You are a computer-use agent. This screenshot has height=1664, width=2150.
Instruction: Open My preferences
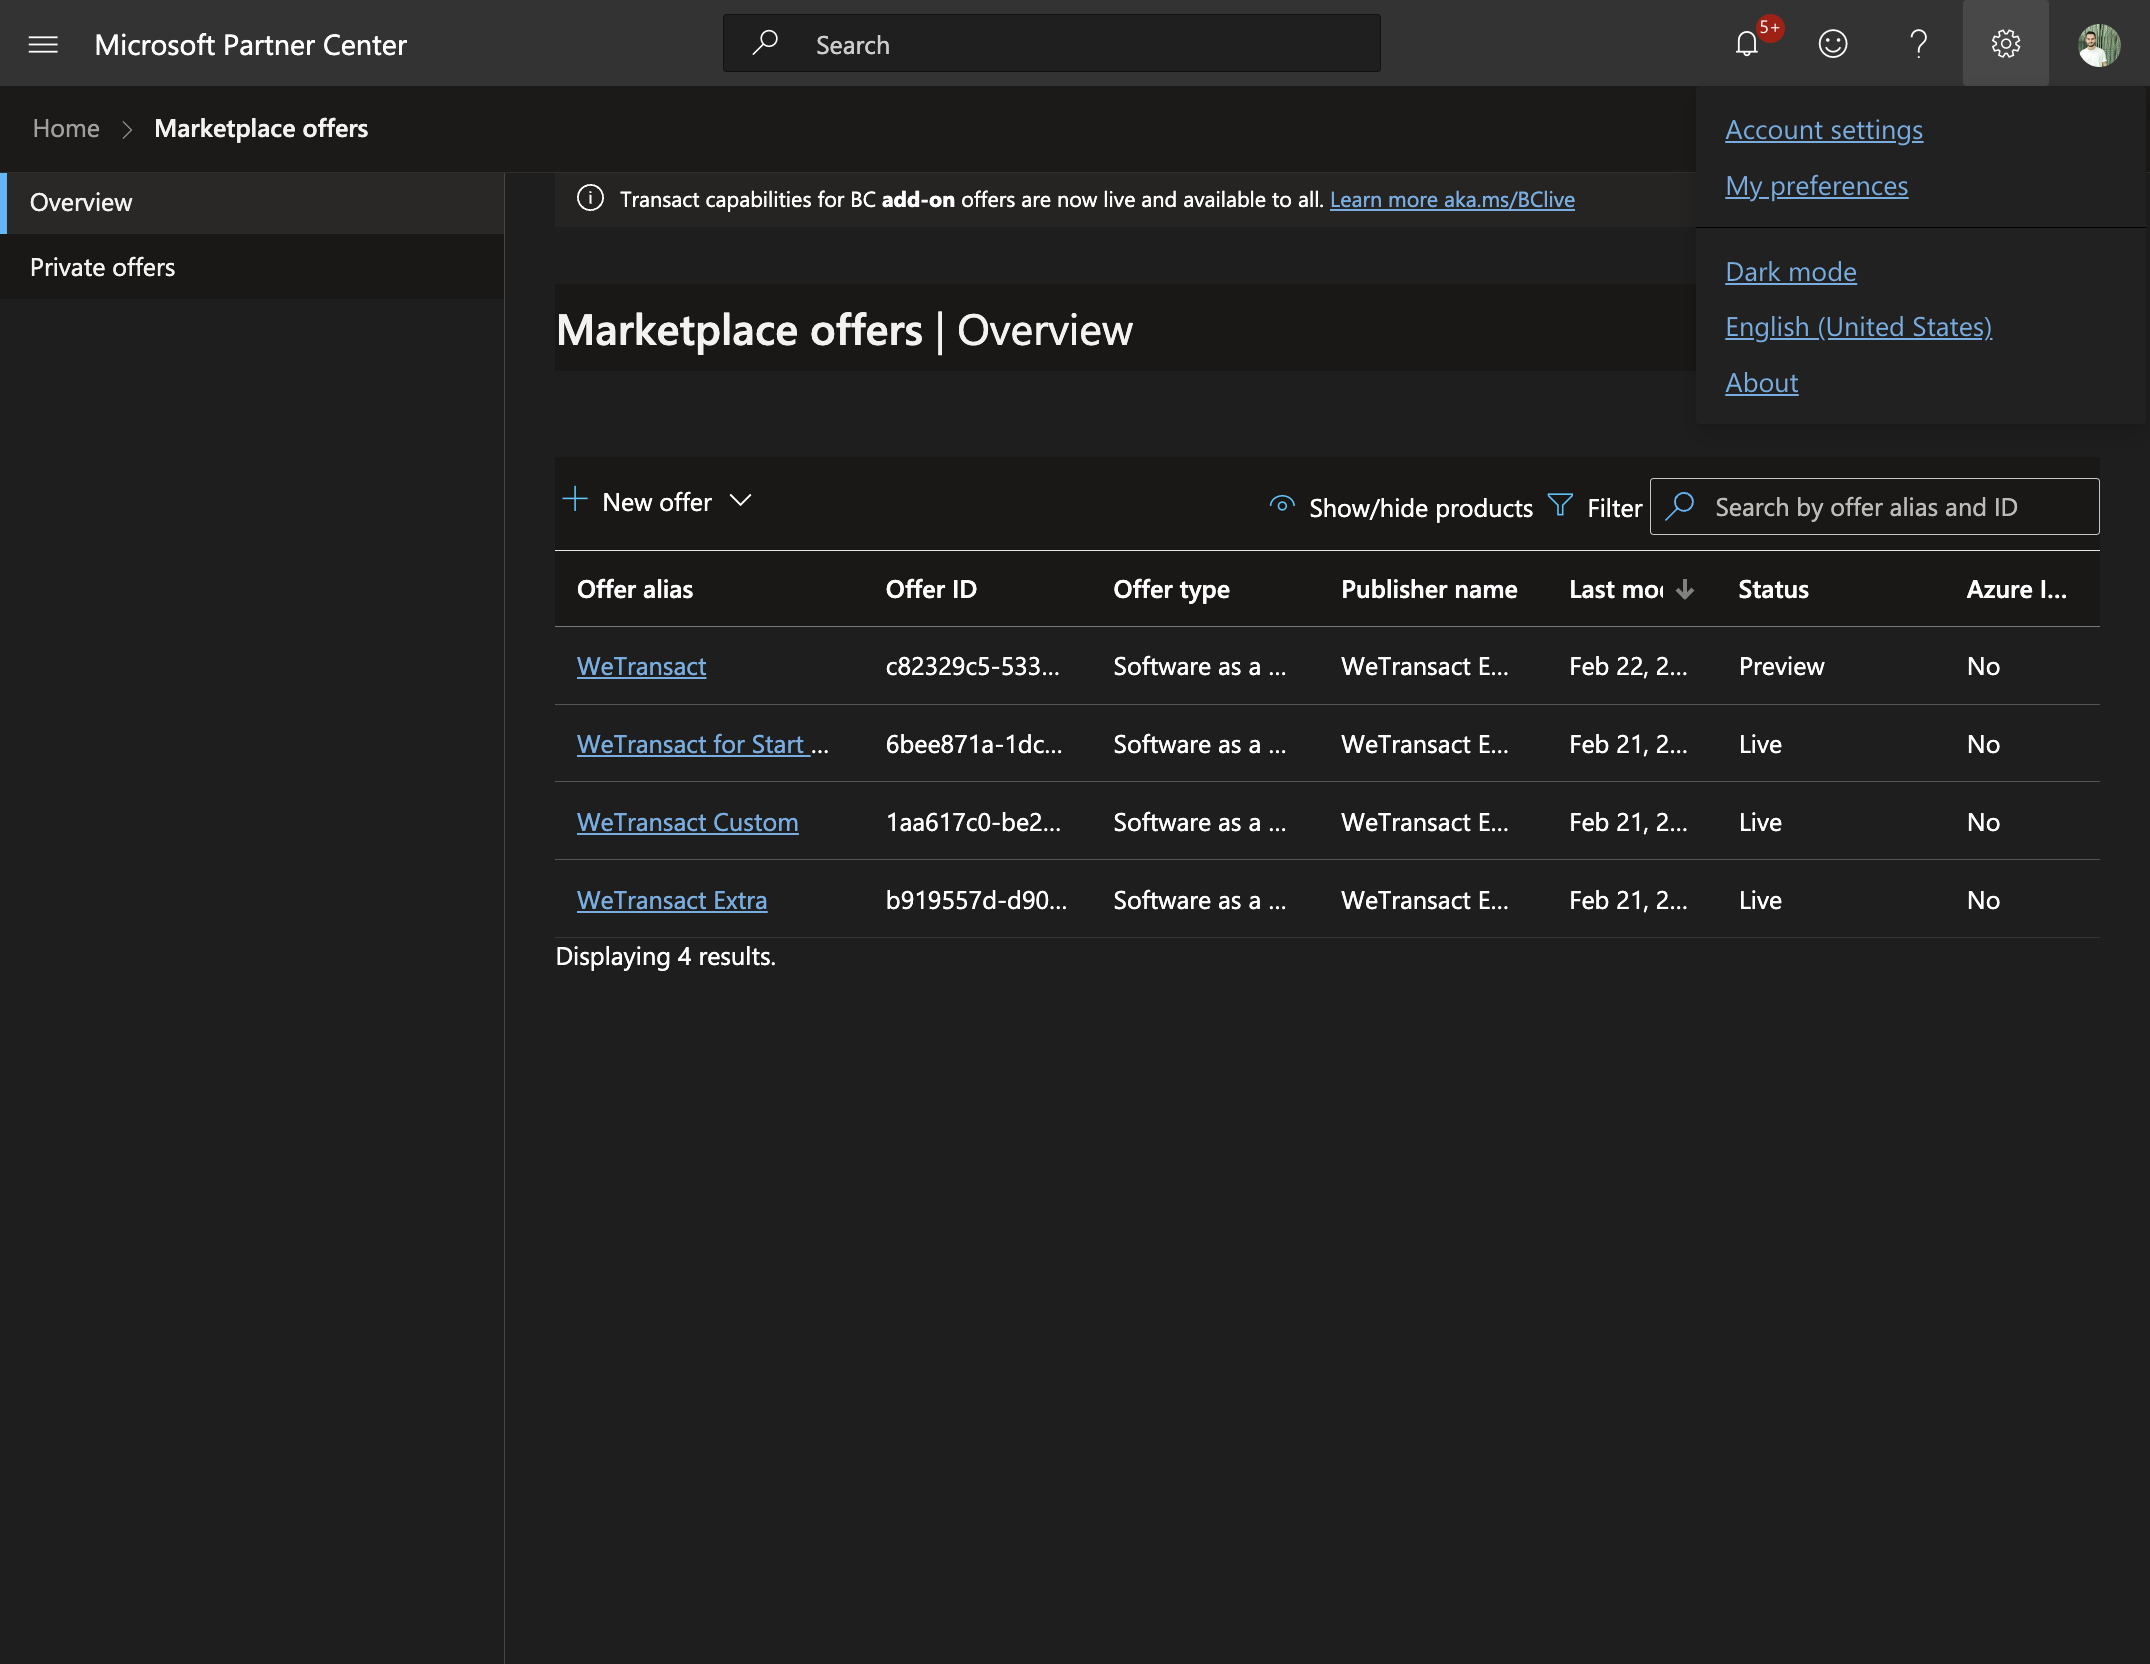click(1816, 186)
